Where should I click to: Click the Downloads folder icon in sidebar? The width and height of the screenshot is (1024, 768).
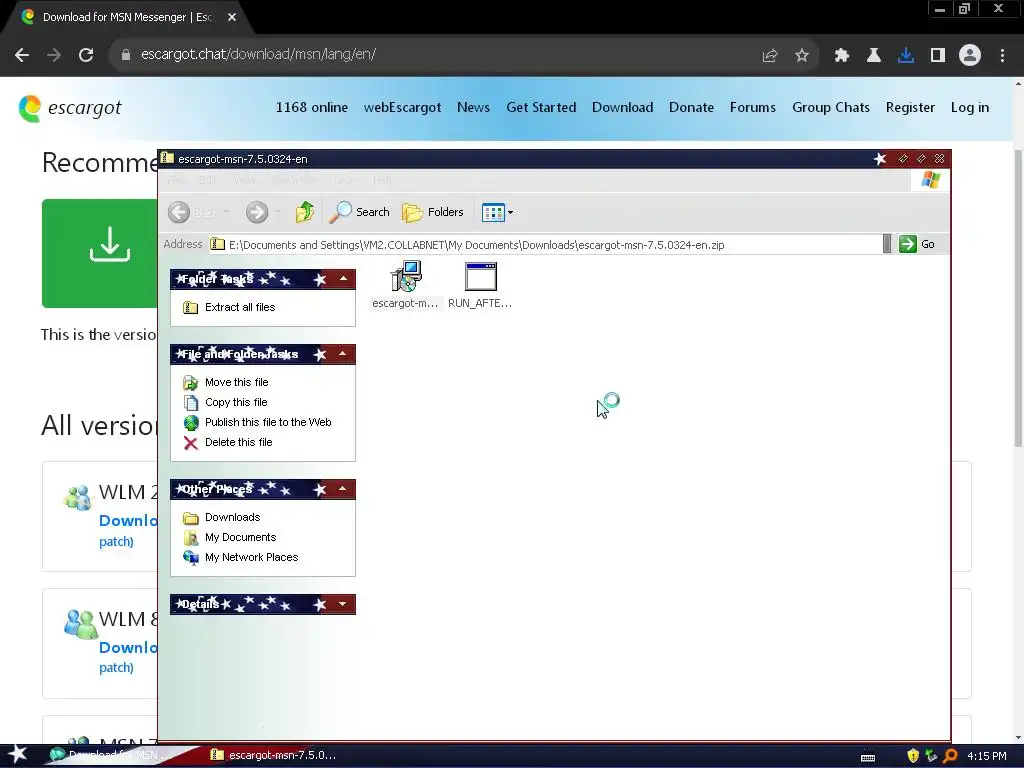191,518
